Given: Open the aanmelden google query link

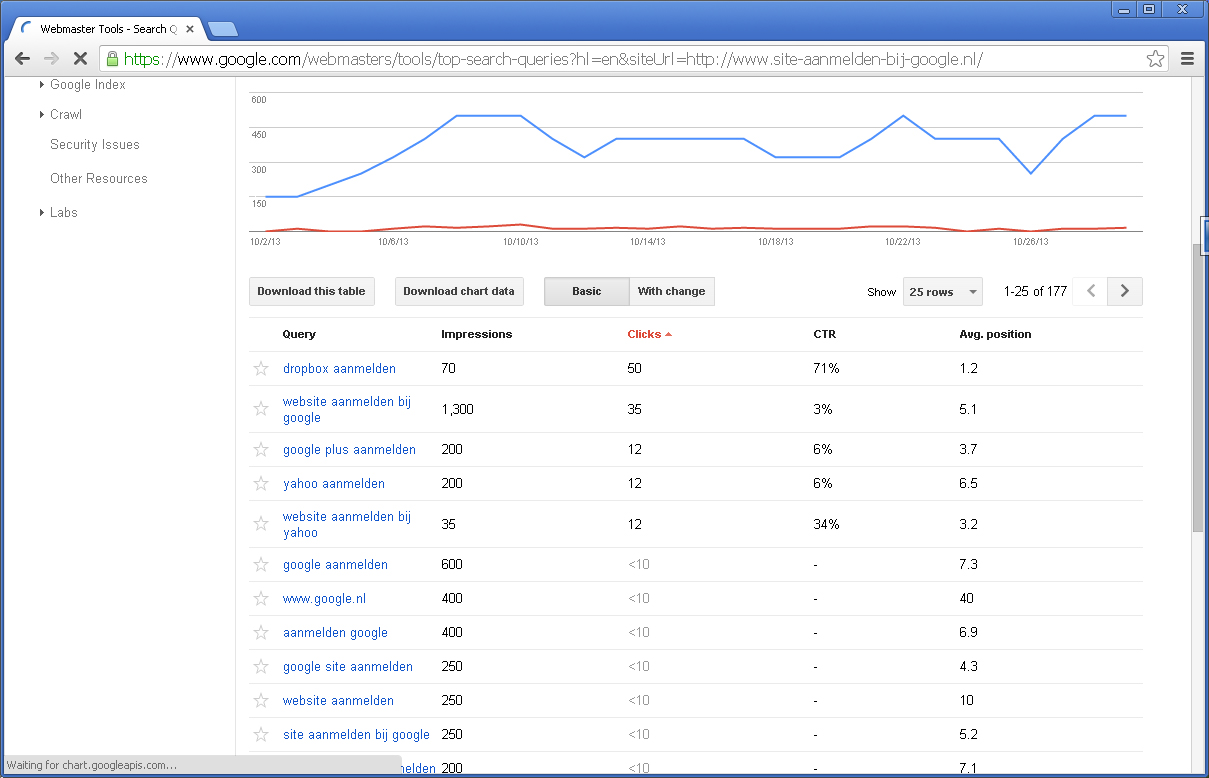Looking at the screenshot, I should pyautogui.click(x=335, y=633).
